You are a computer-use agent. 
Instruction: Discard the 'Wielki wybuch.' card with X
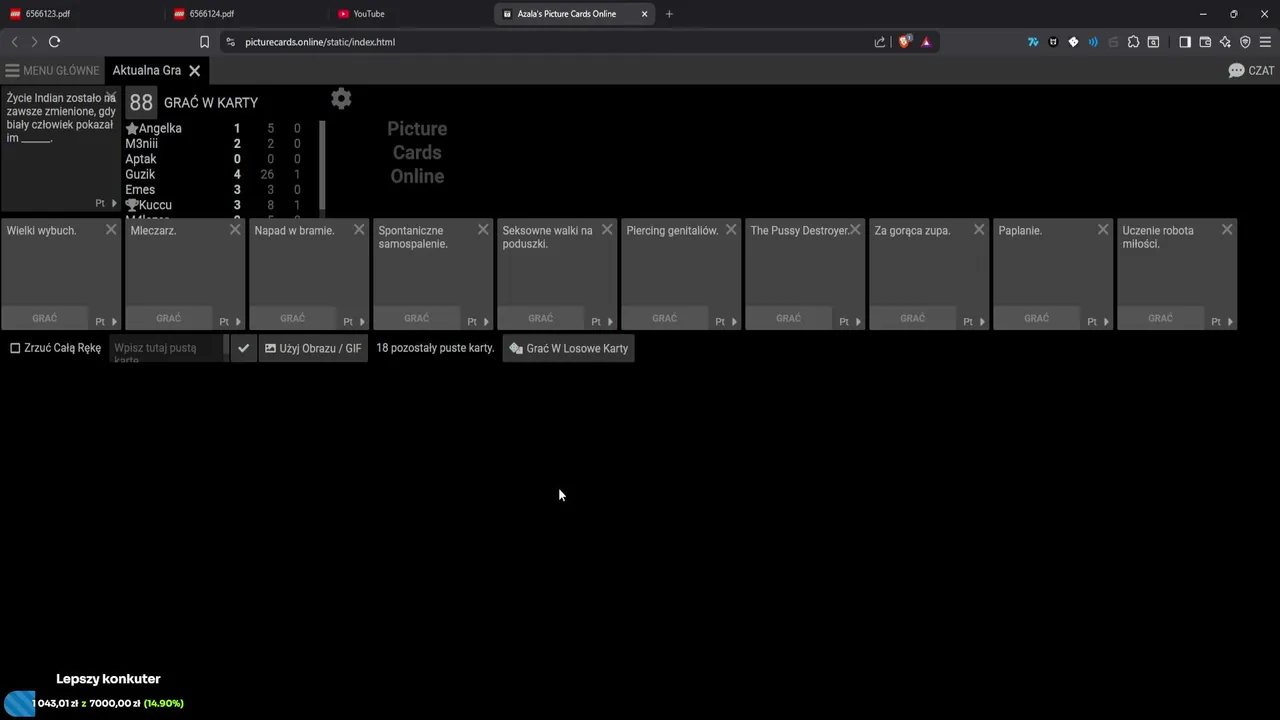coord(111,230)
